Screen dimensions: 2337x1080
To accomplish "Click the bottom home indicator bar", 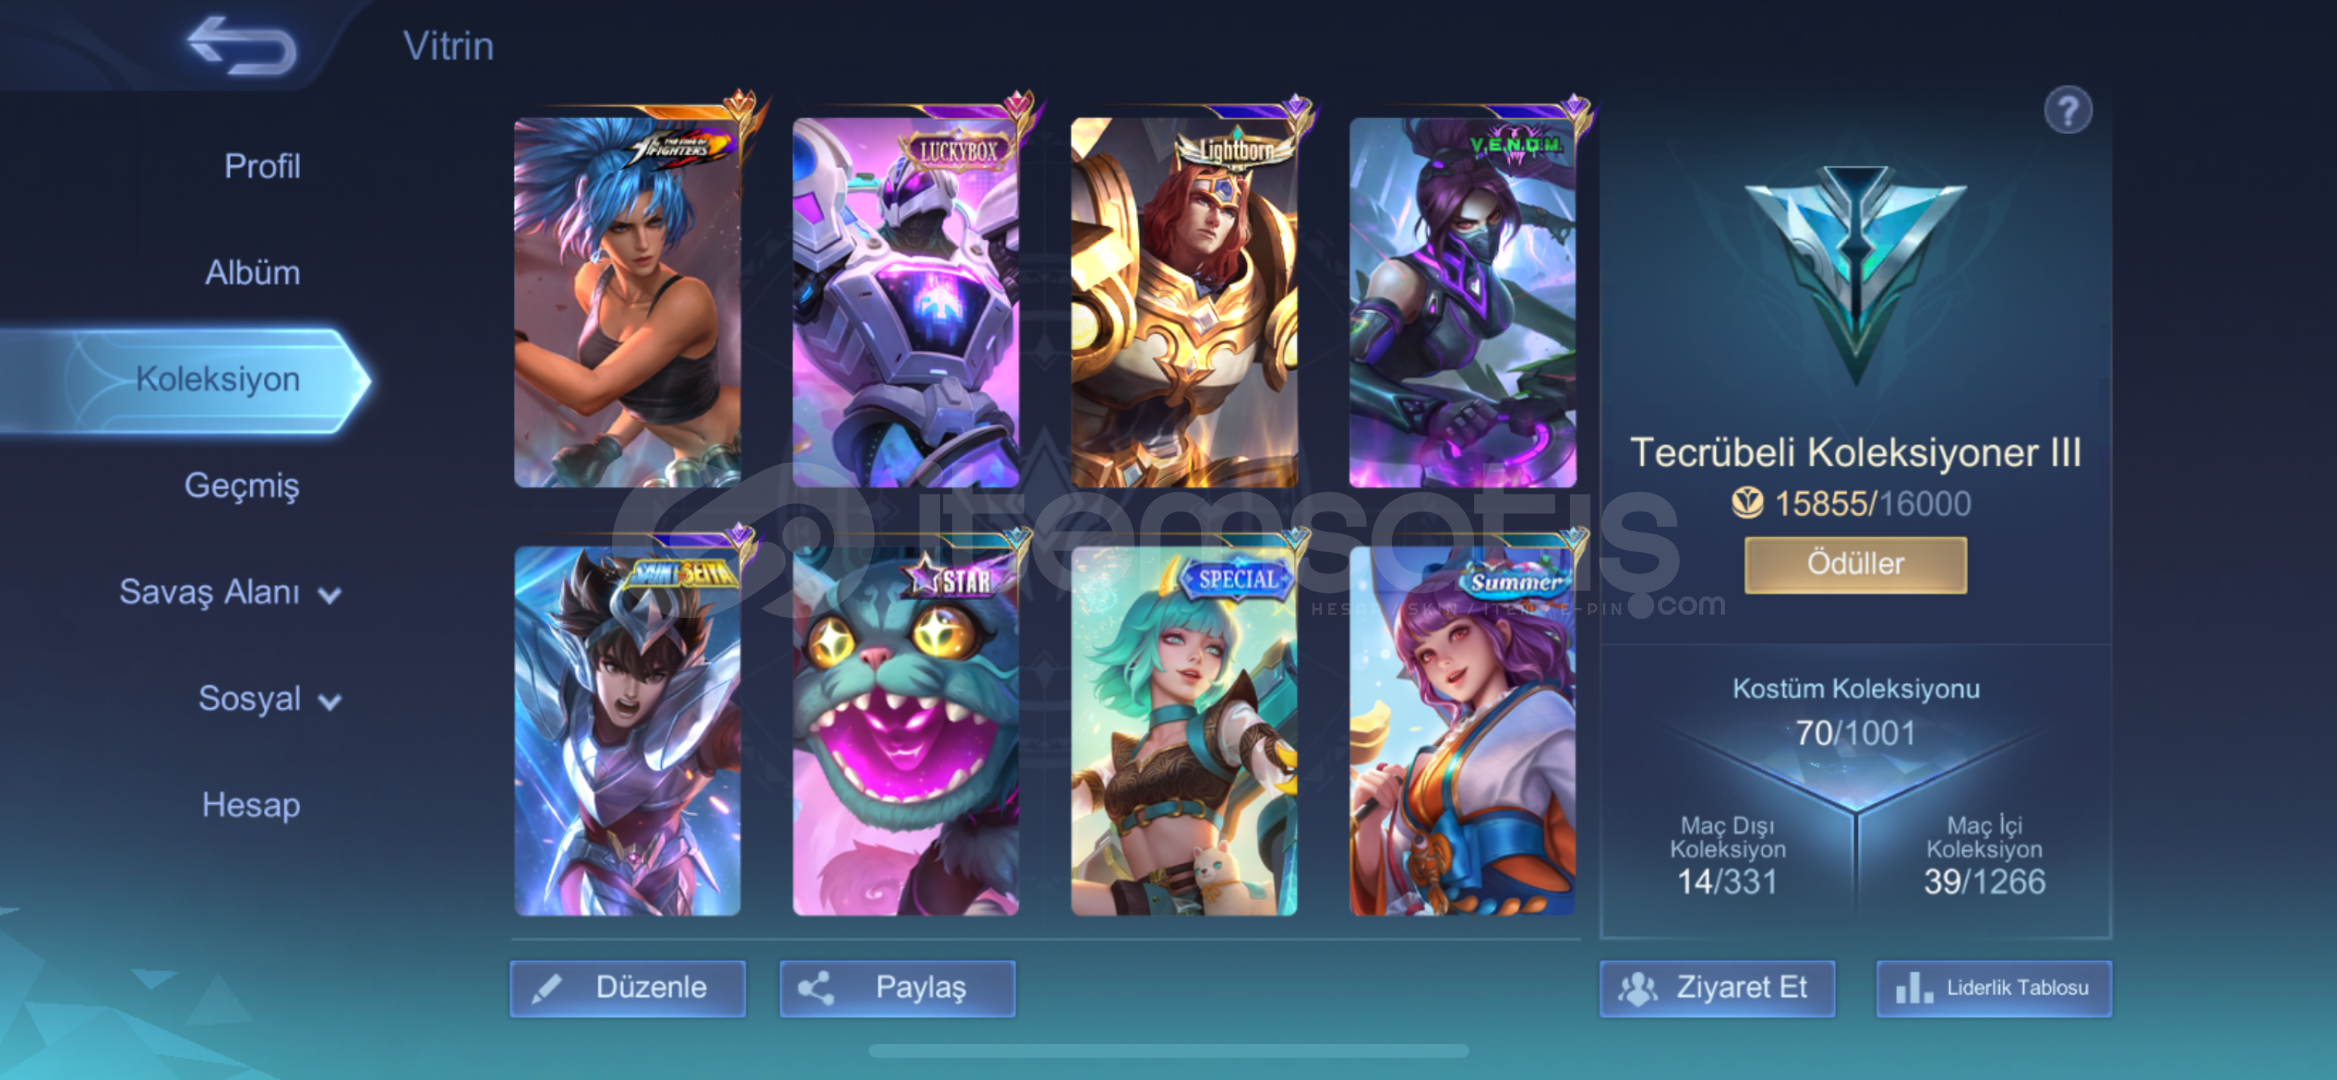I will point(1168,1051).
